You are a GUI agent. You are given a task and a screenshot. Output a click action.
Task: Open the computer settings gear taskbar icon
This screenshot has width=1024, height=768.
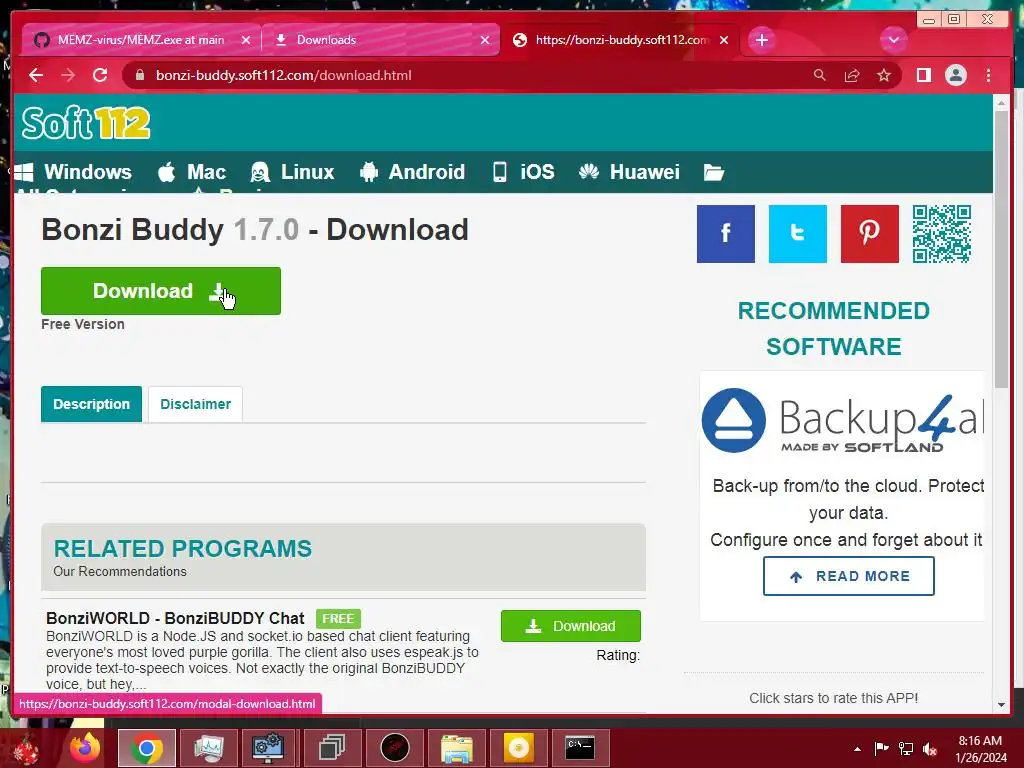point(268,748)
